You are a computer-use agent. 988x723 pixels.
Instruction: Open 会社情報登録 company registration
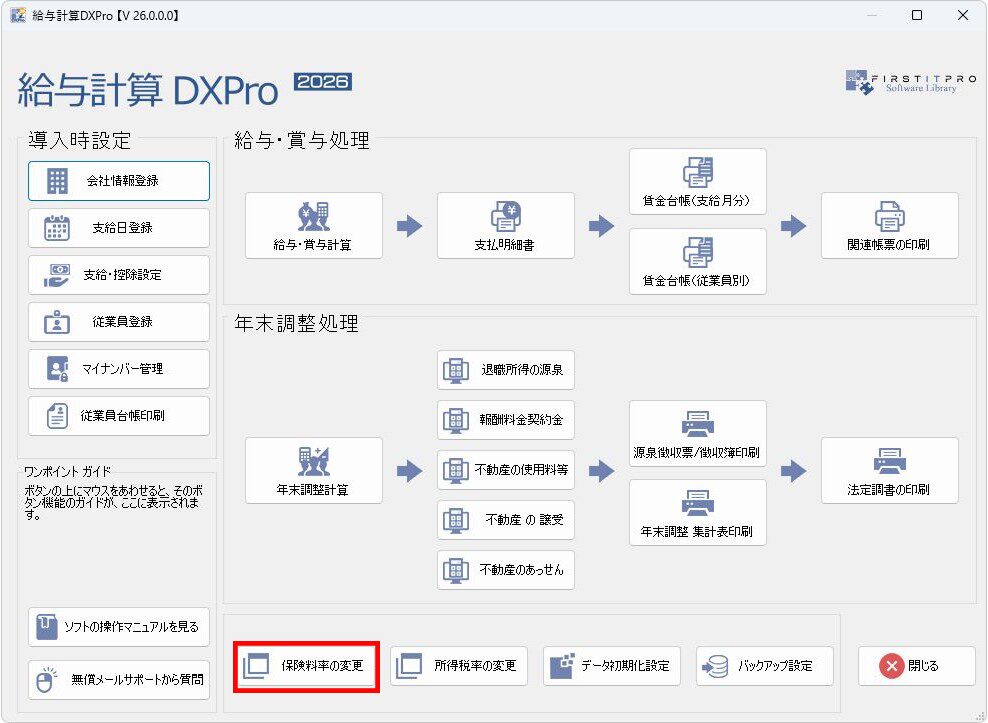119,181
